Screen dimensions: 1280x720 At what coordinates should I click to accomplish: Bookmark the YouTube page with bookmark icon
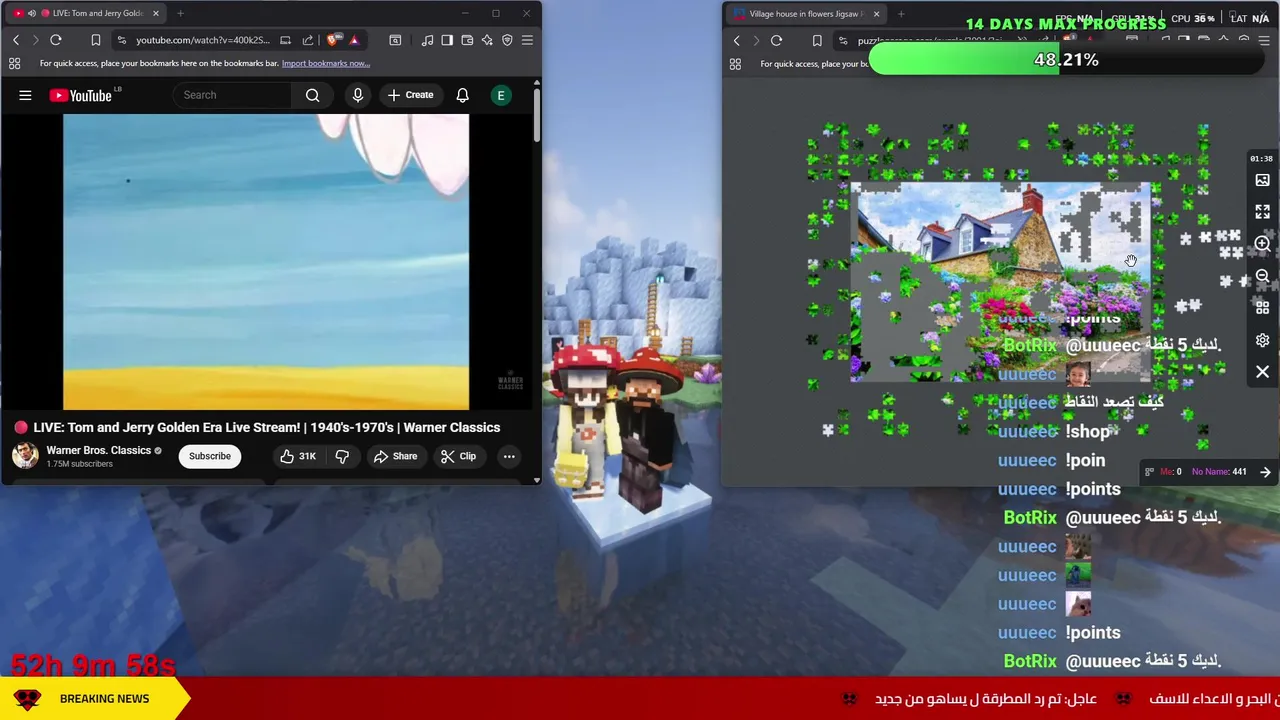(x=96, y=40)
